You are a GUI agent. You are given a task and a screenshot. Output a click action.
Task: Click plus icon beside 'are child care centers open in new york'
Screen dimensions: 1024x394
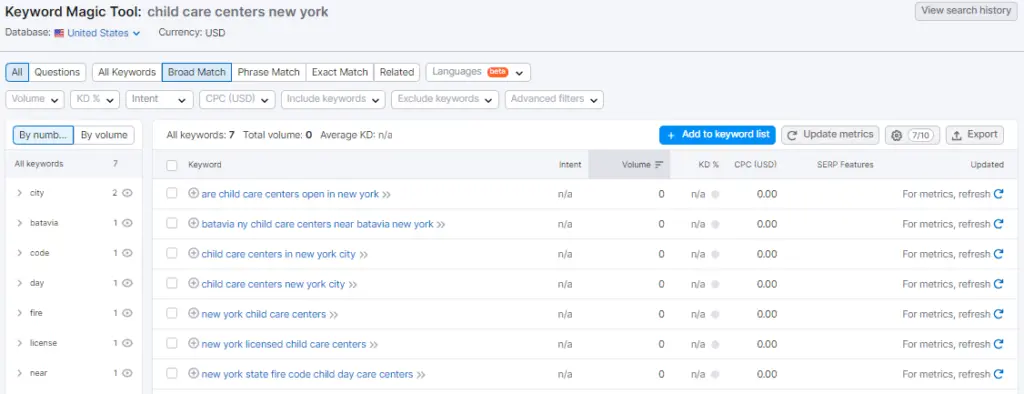point(193,193)
